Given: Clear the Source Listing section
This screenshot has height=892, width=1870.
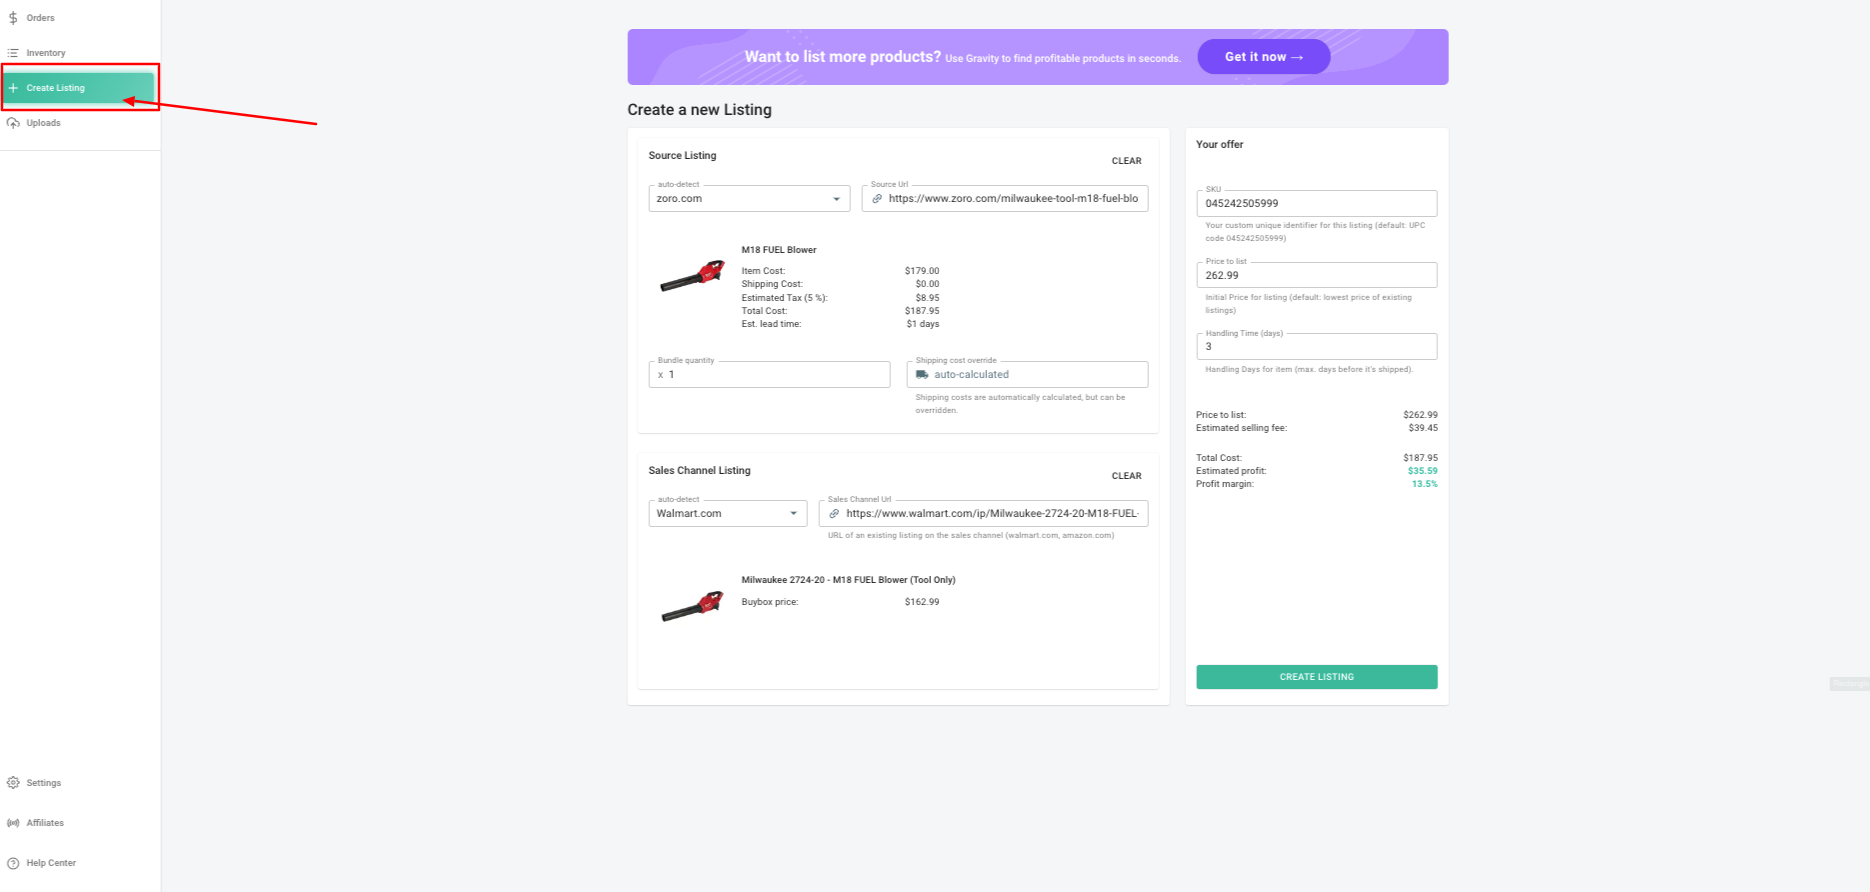Looking at the screenshot, I should 1126,161.
